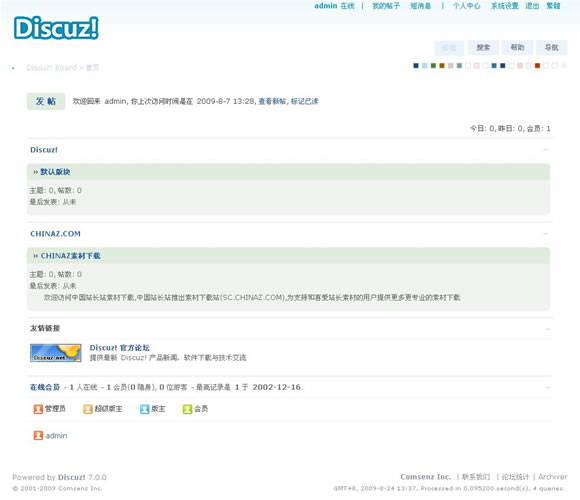Click the 查看新帖 link
The height and width of the screenshot is (500, 580).
point(272,101)
